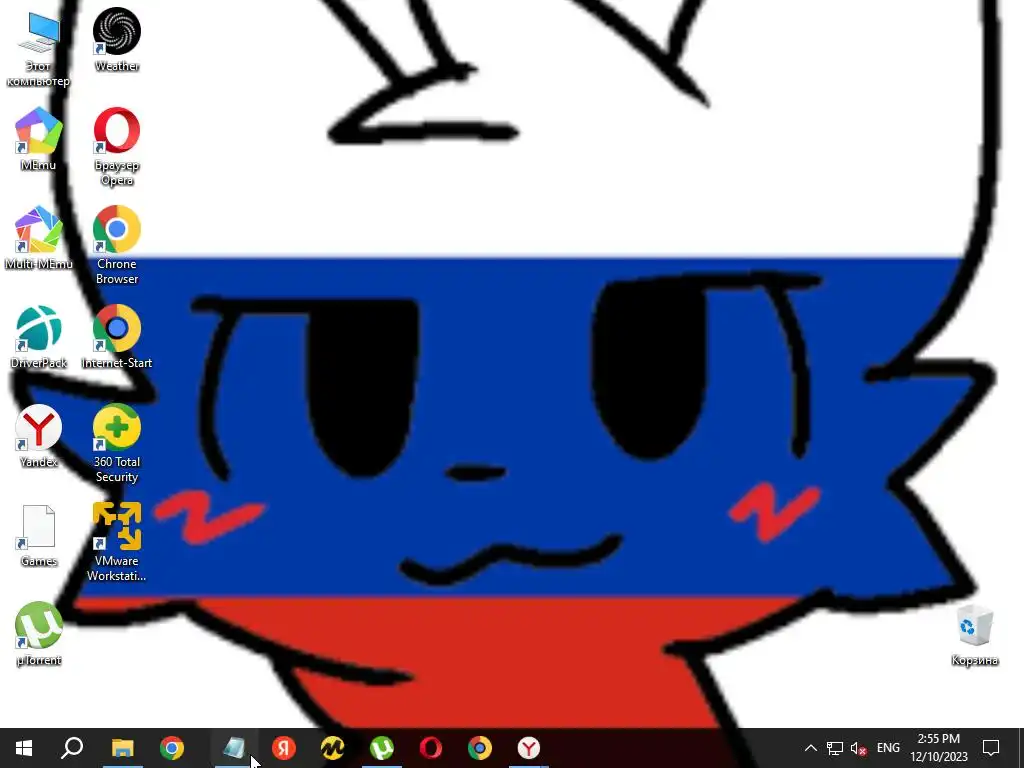Switch the ENG input language indicator
This screenshot has height=768, width=1024.
coord(888,748)
